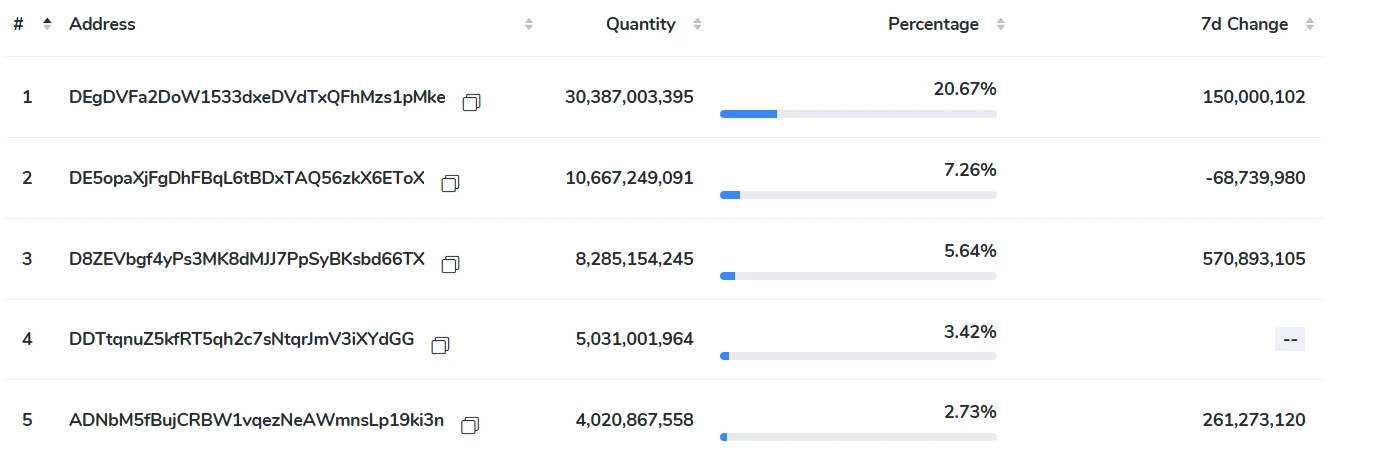Click the empty 7d Change placeholder for rank 4
The image size is (1386, 453).
(x=1289, y=340)
